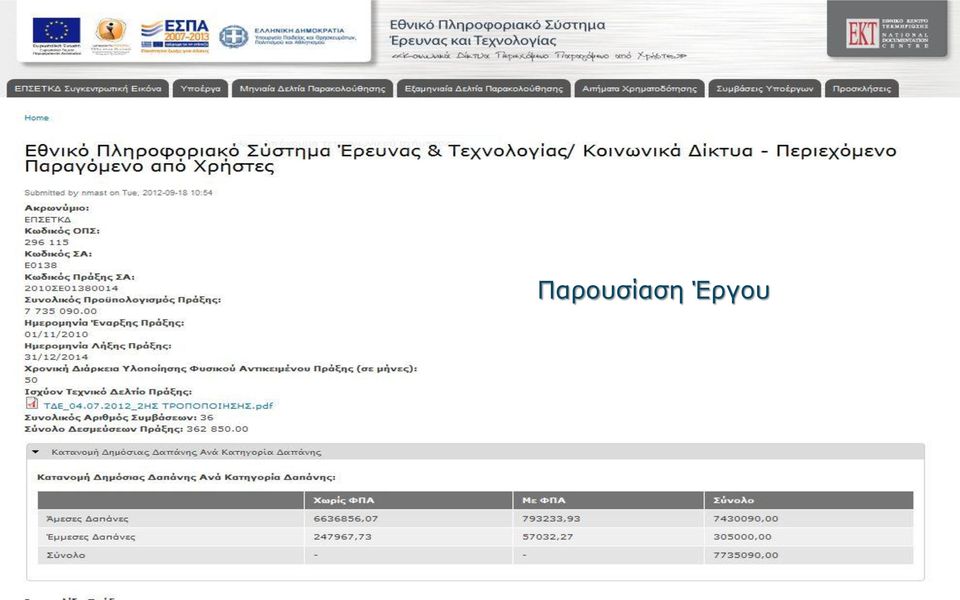Click the EKT National Documentation Centre logo
Image resolution: width=960 pixels, height=600 pixels.
888,32
